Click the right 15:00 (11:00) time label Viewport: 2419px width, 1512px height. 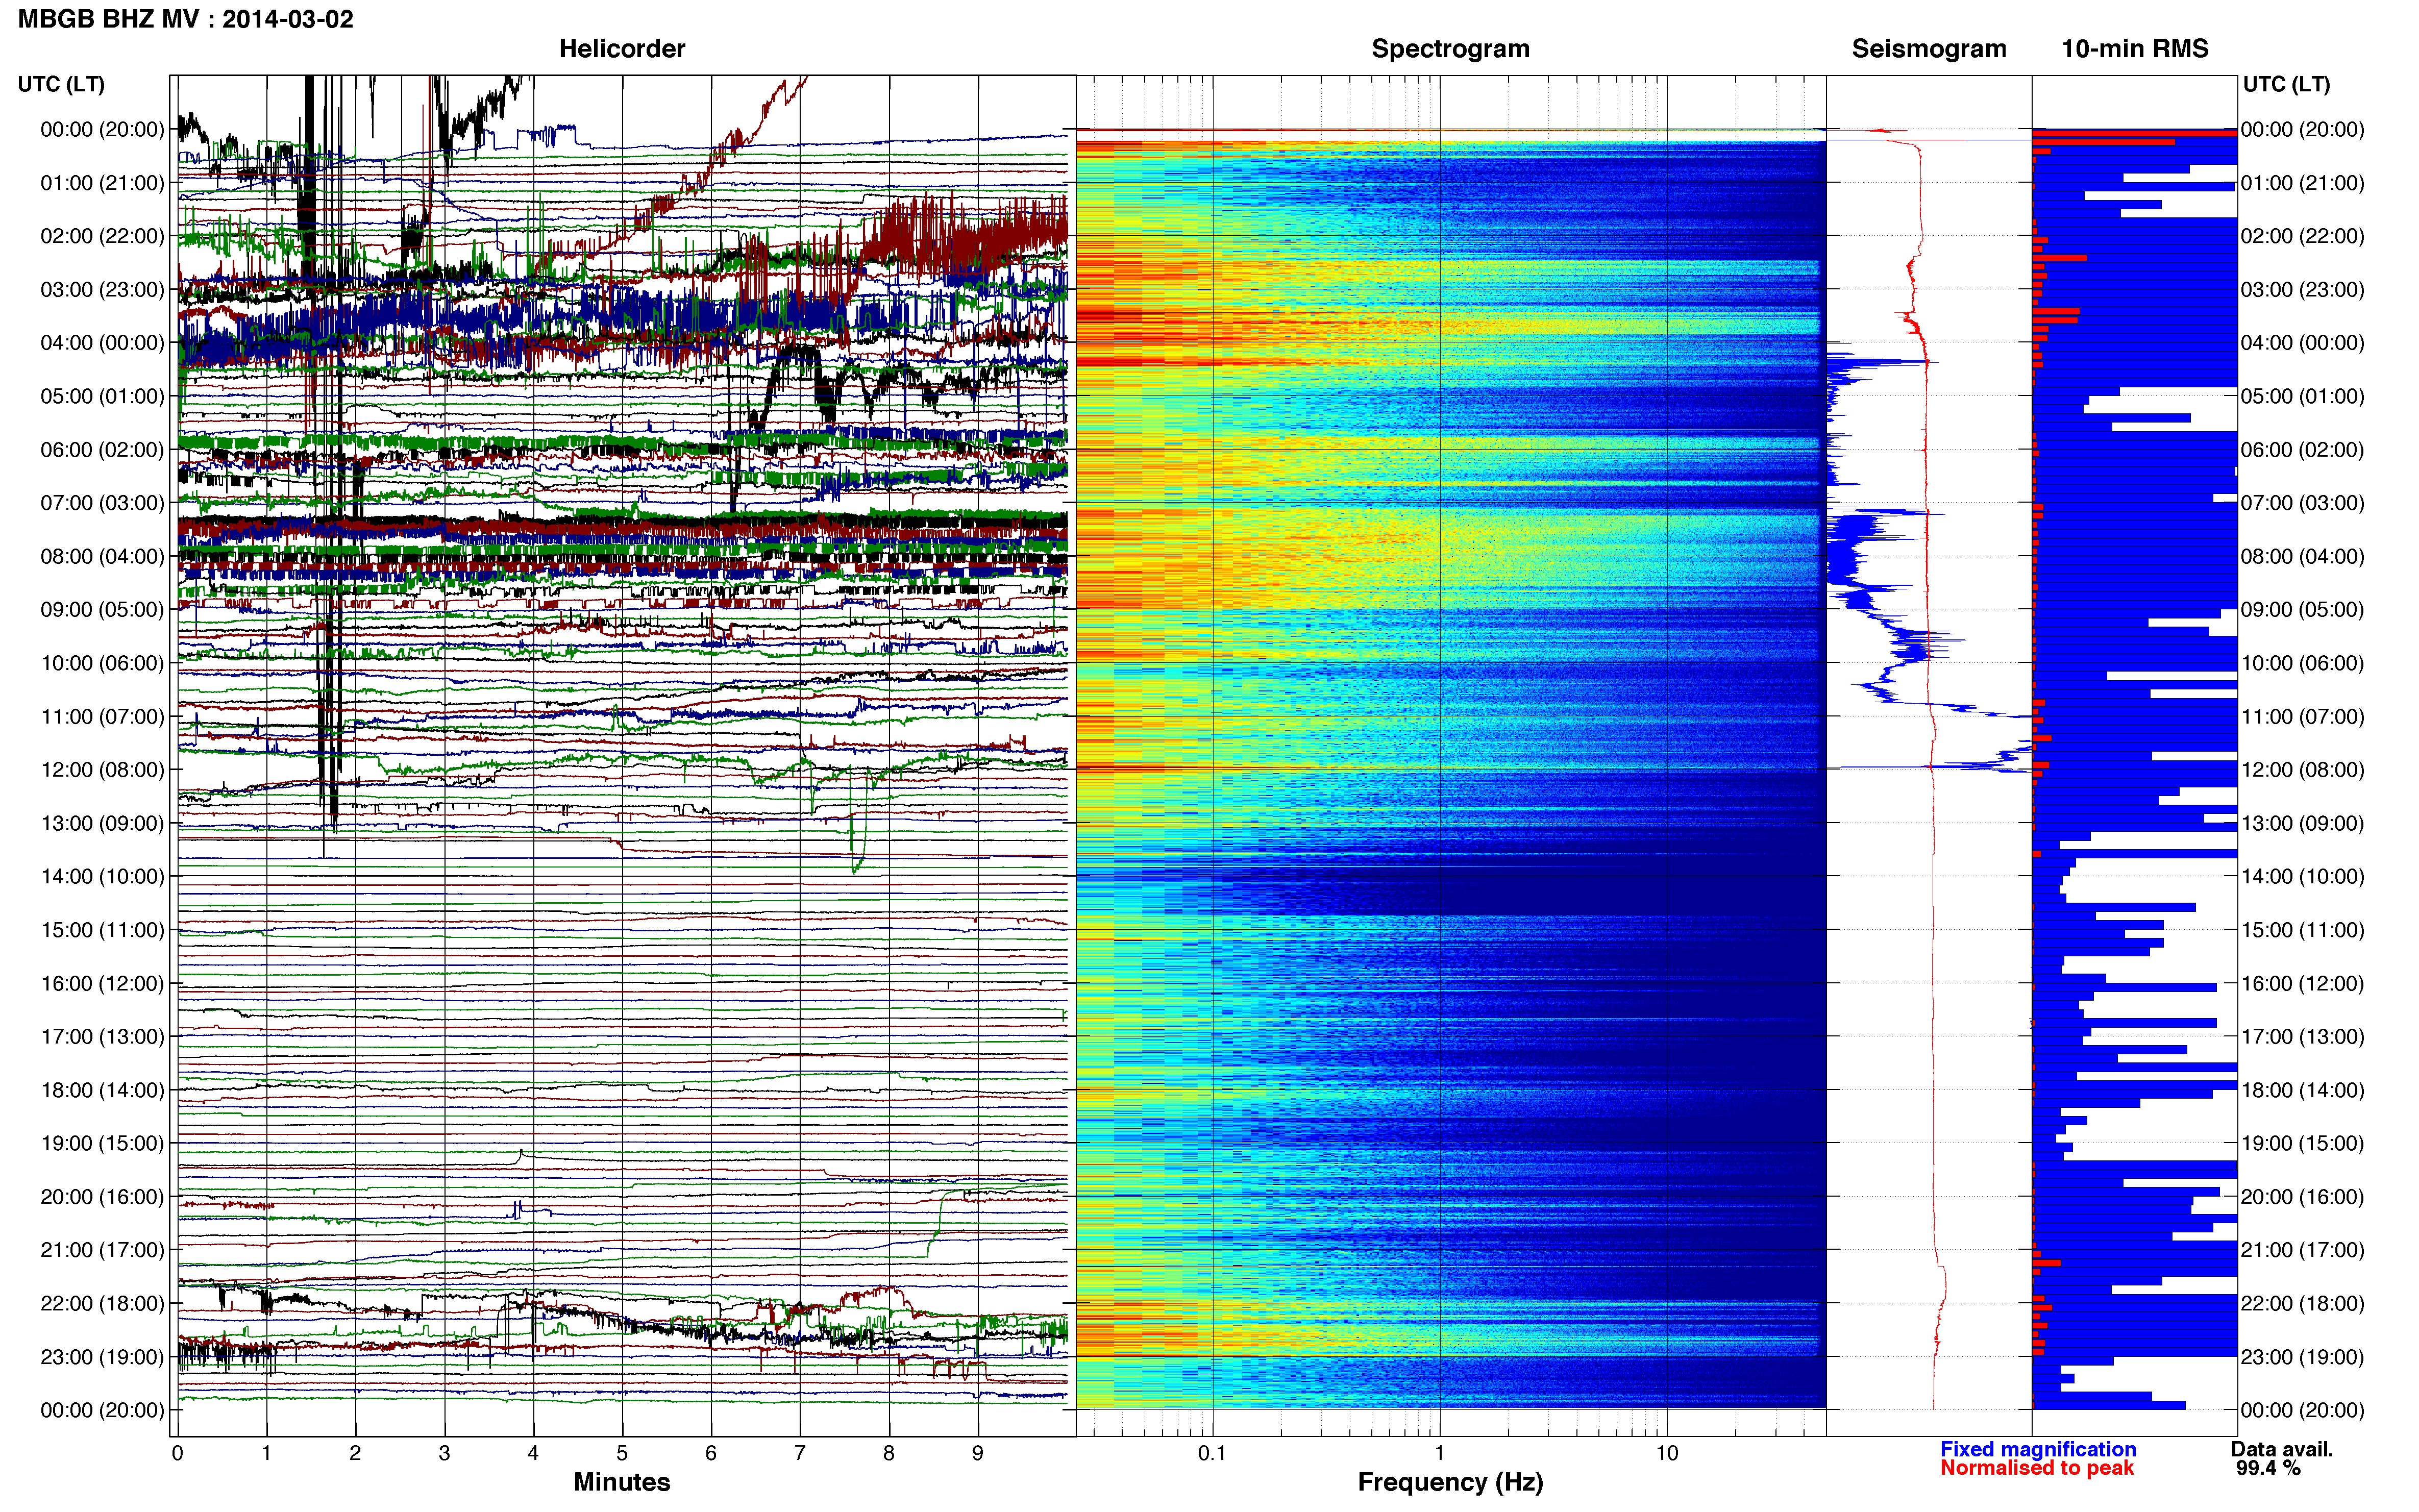pyautogui.click(x=2302, y=929)
